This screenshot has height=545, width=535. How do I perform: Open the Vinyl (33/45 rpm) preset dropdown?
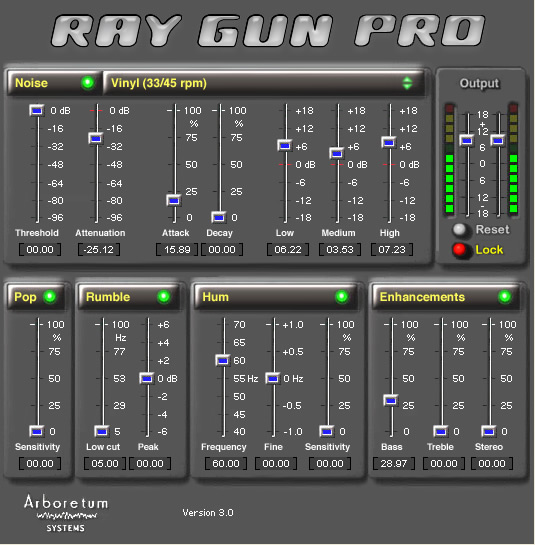264,83
